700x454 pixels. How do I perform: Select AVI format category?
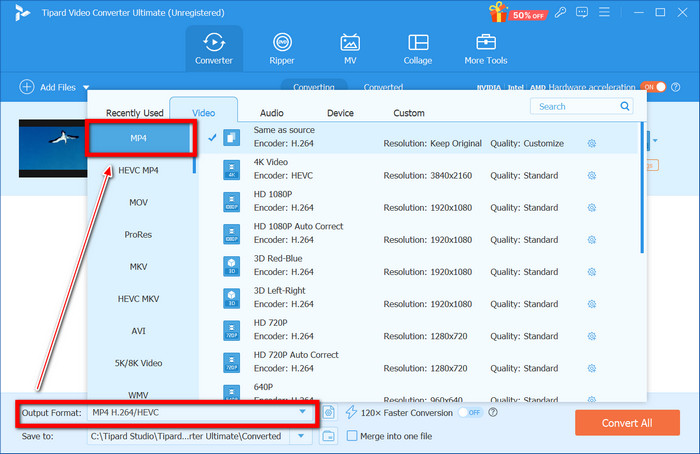click(138, 331)
